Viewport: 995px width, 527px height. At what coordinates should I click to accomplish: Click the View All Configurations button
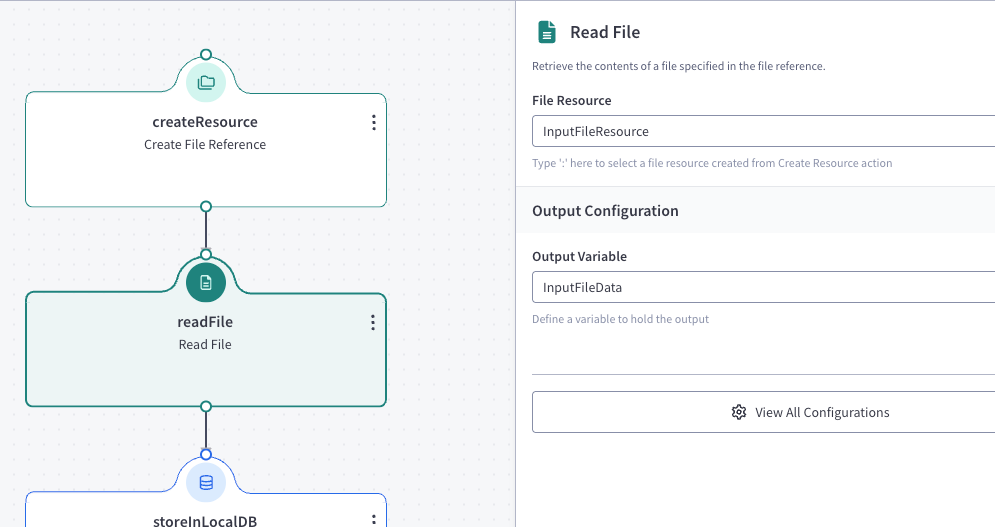763,412
